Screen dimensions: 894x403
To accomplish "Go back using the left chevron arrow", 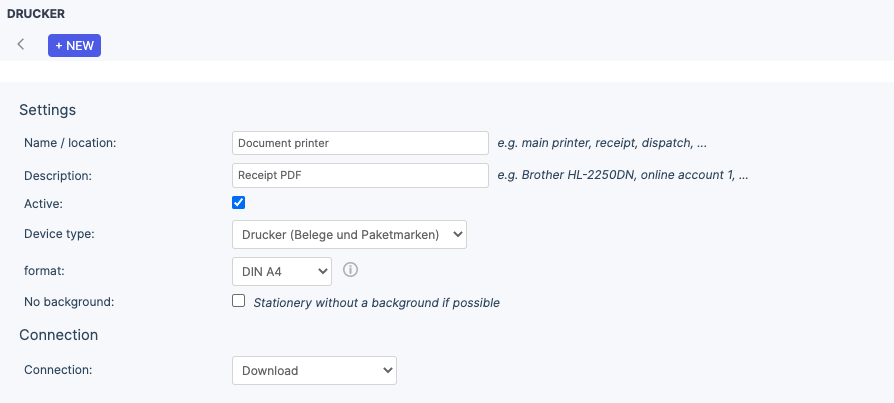I will (21, 44).
